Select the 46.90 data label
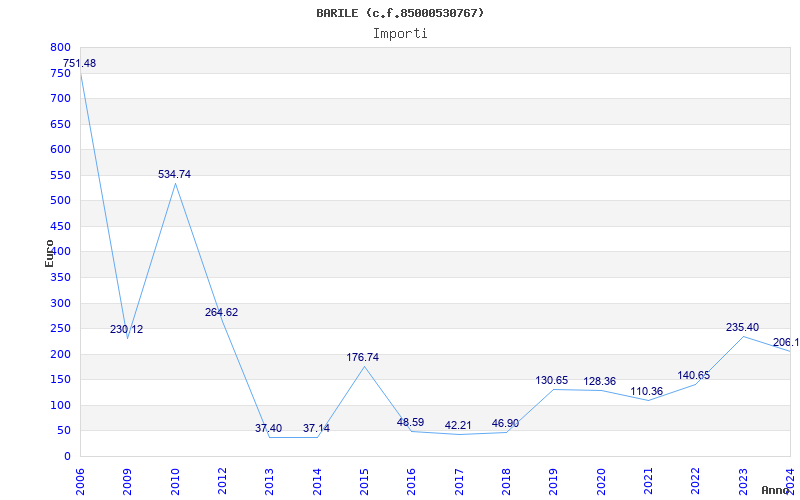800x500 pixels. tap(505, 423)
